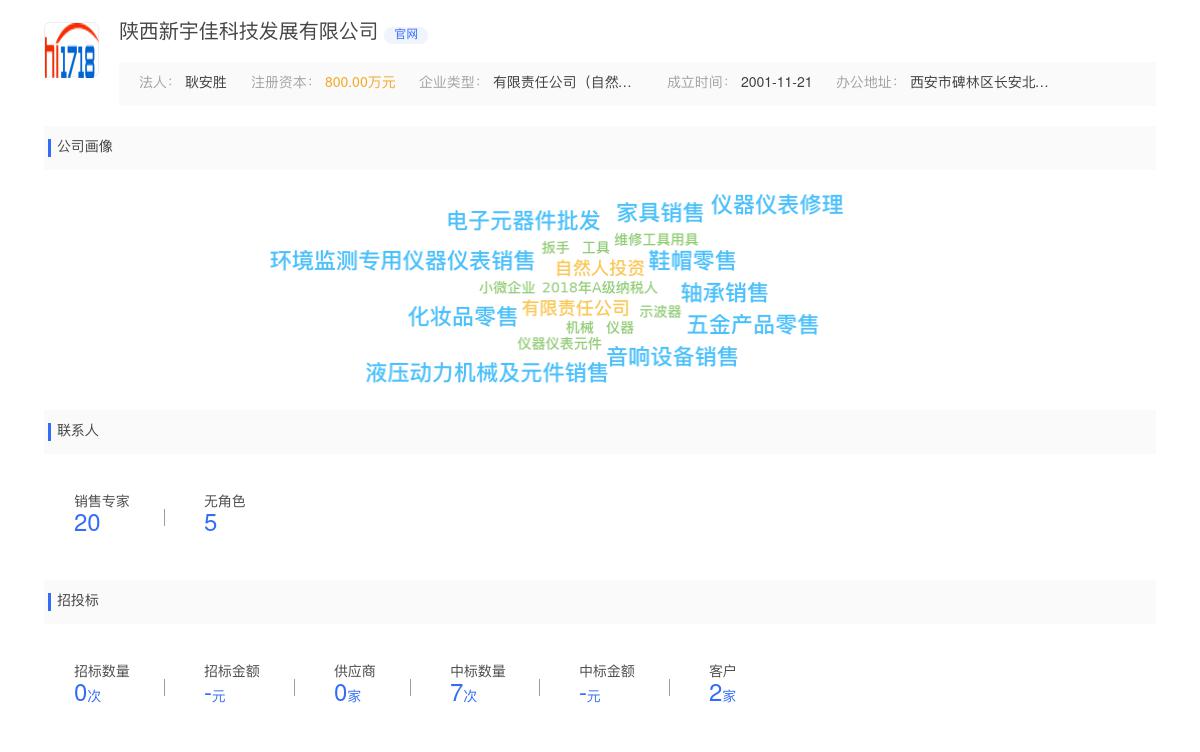This screenshot has height=752, width=1200.
Task: Click 销售专家 count 20
Action: [x=87, y=523]
